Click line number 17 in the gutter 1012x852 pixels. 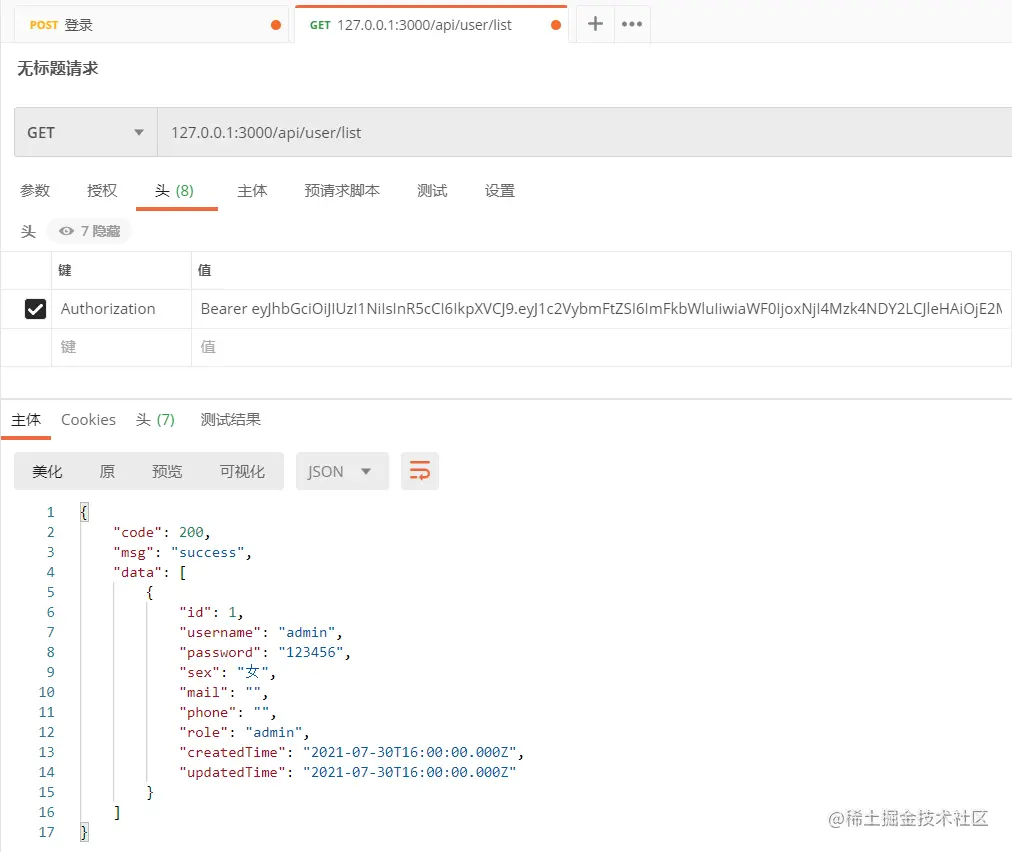46,833
